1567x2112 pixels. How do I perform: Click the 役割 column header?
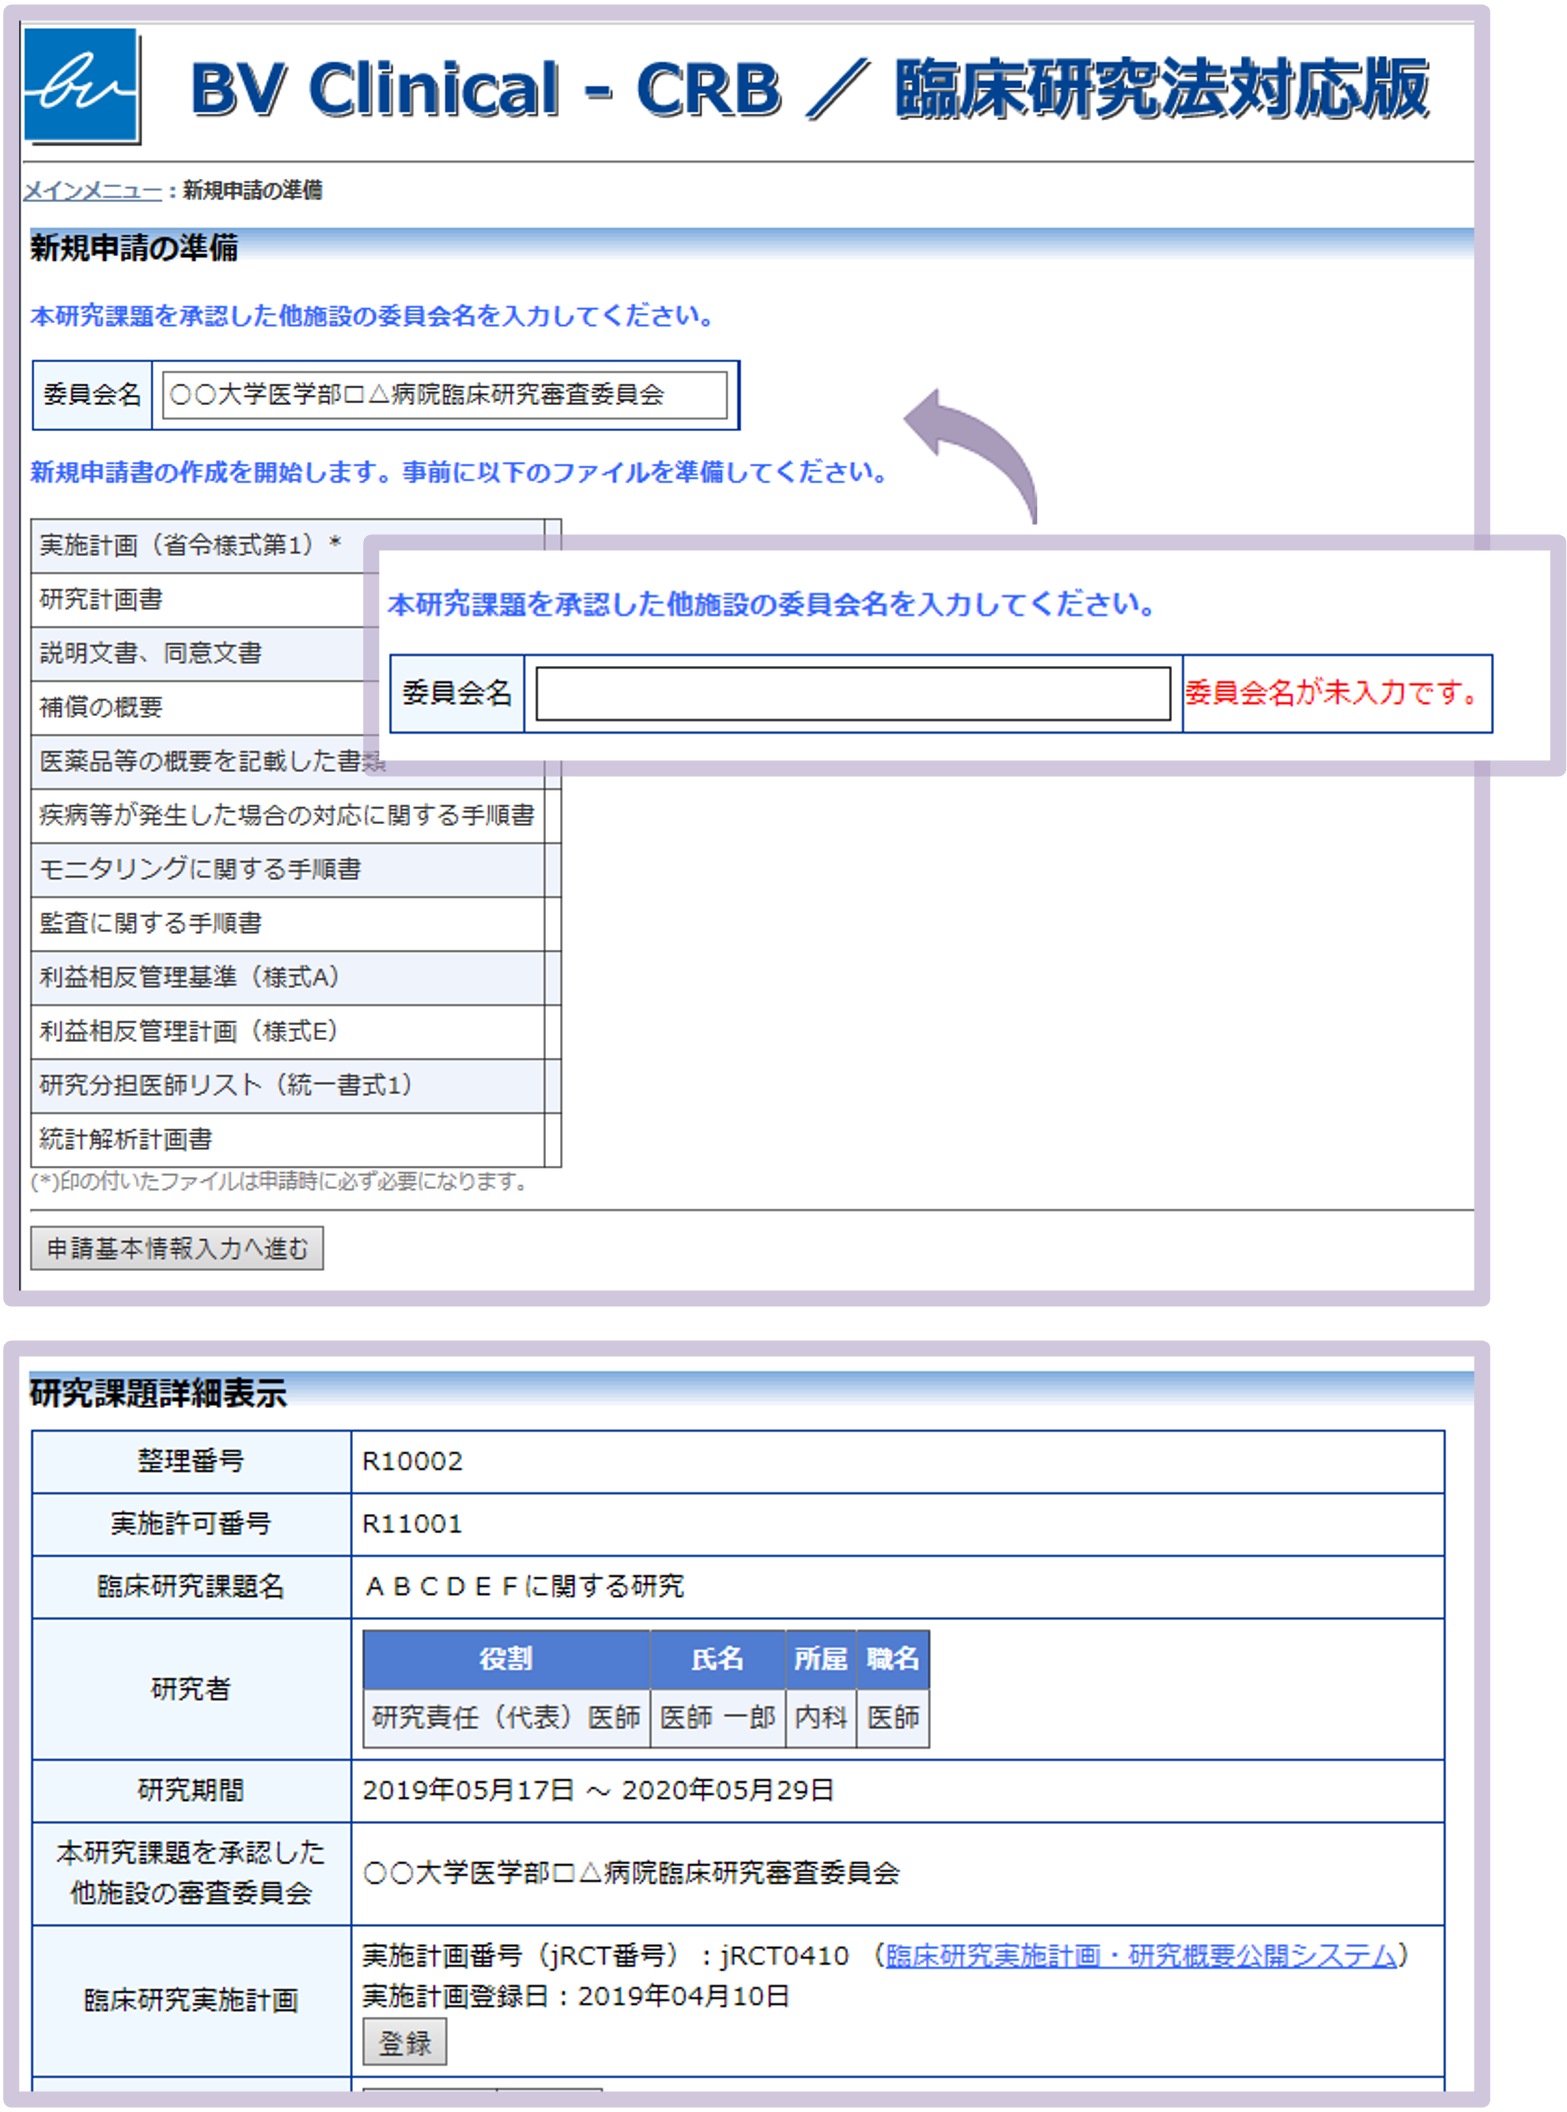[506, 1659]
